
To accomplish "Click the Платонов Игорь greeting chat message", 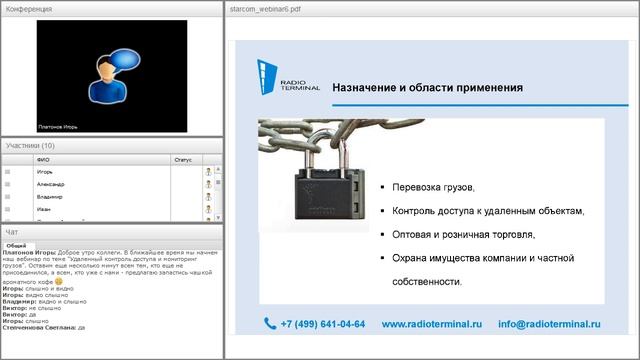I will (x=110, y=267).
